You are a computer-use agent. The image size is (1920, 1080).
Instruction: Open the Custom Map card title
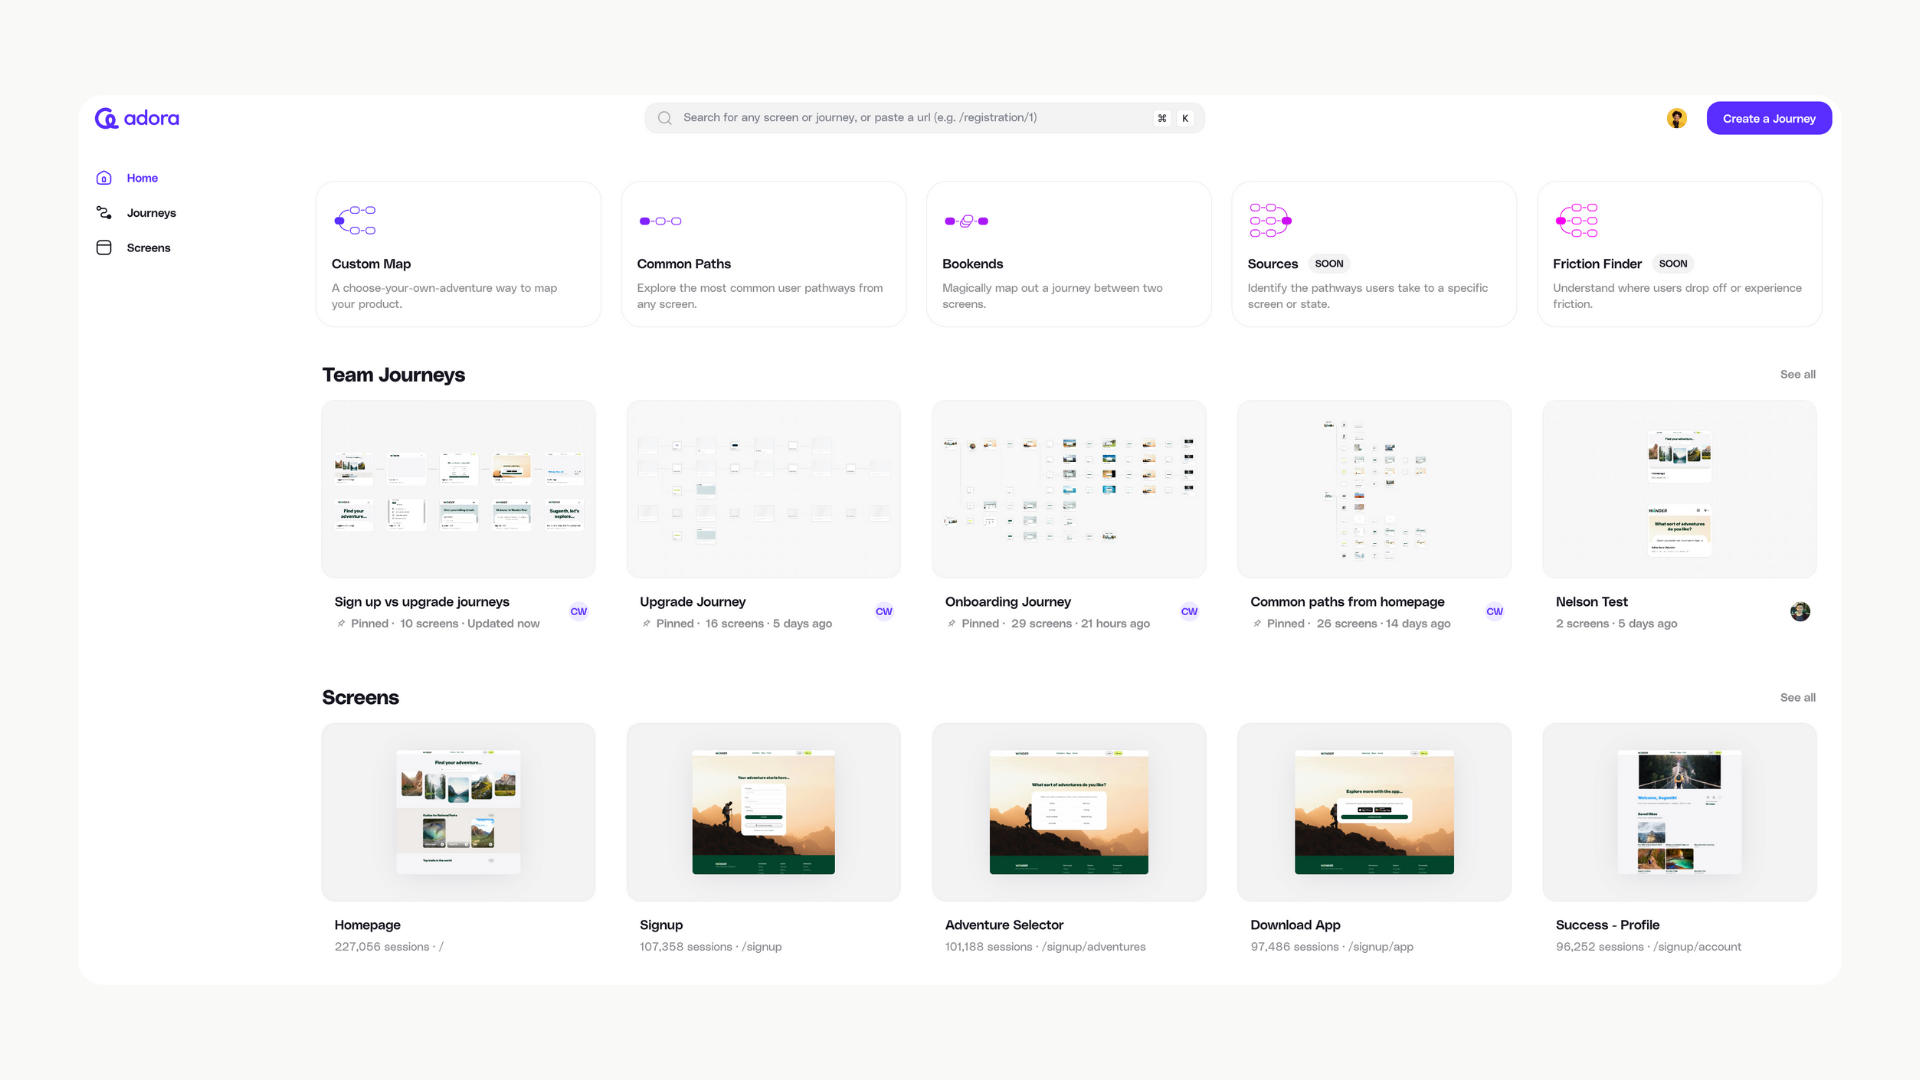click(371, 264)
